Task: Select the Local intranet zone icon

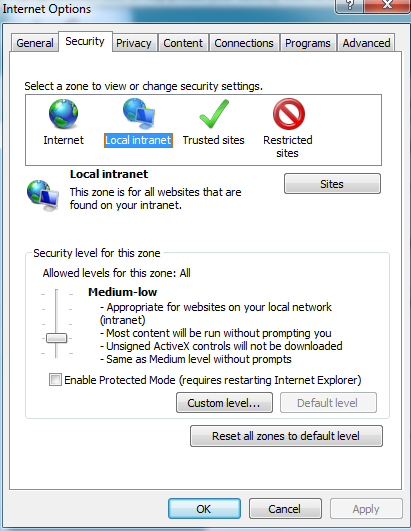Action: (139, 114)
